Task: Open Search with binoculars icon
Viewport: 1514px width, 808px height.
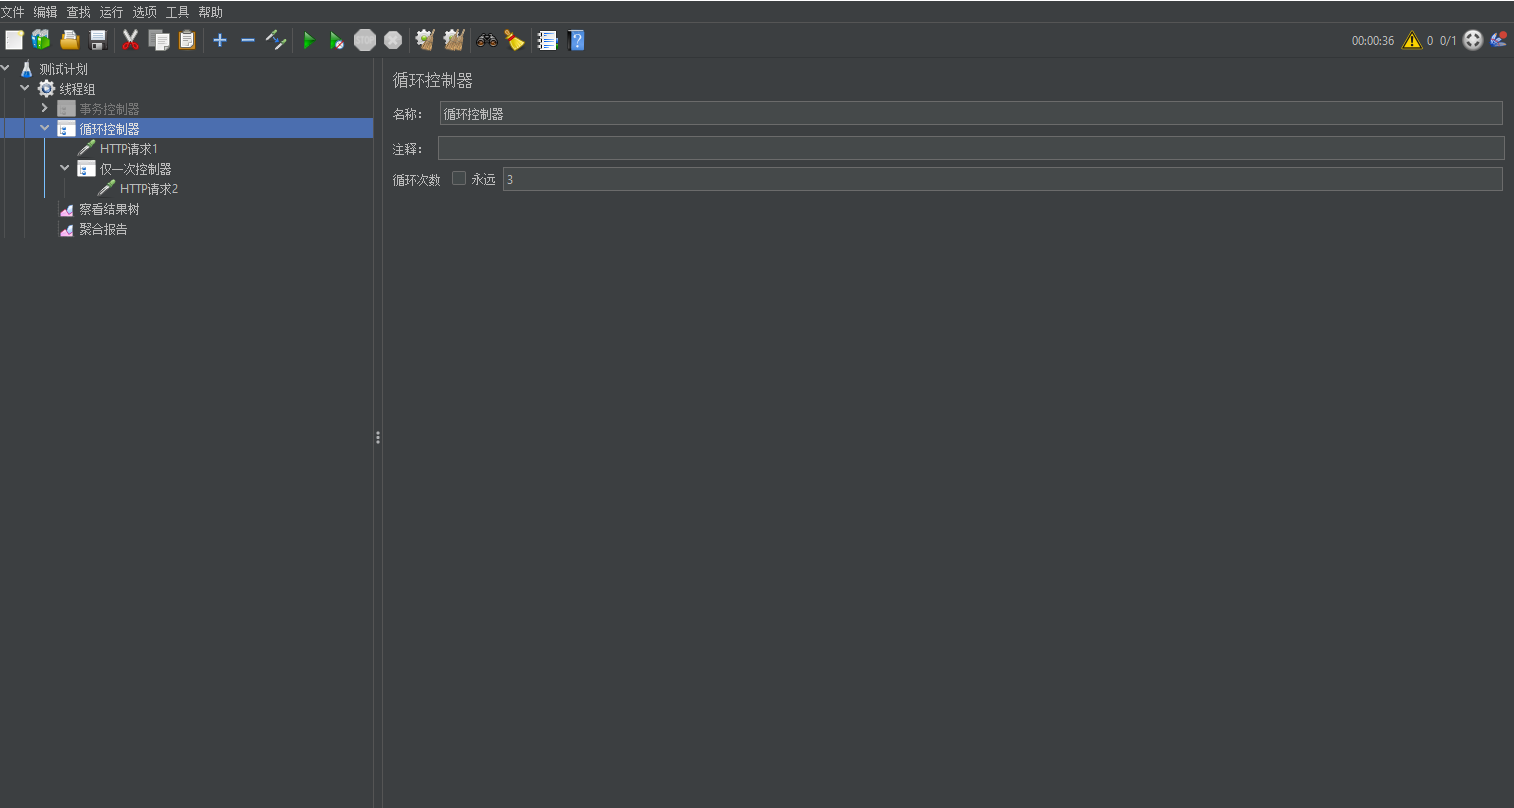Action: [x=487, y=40]
